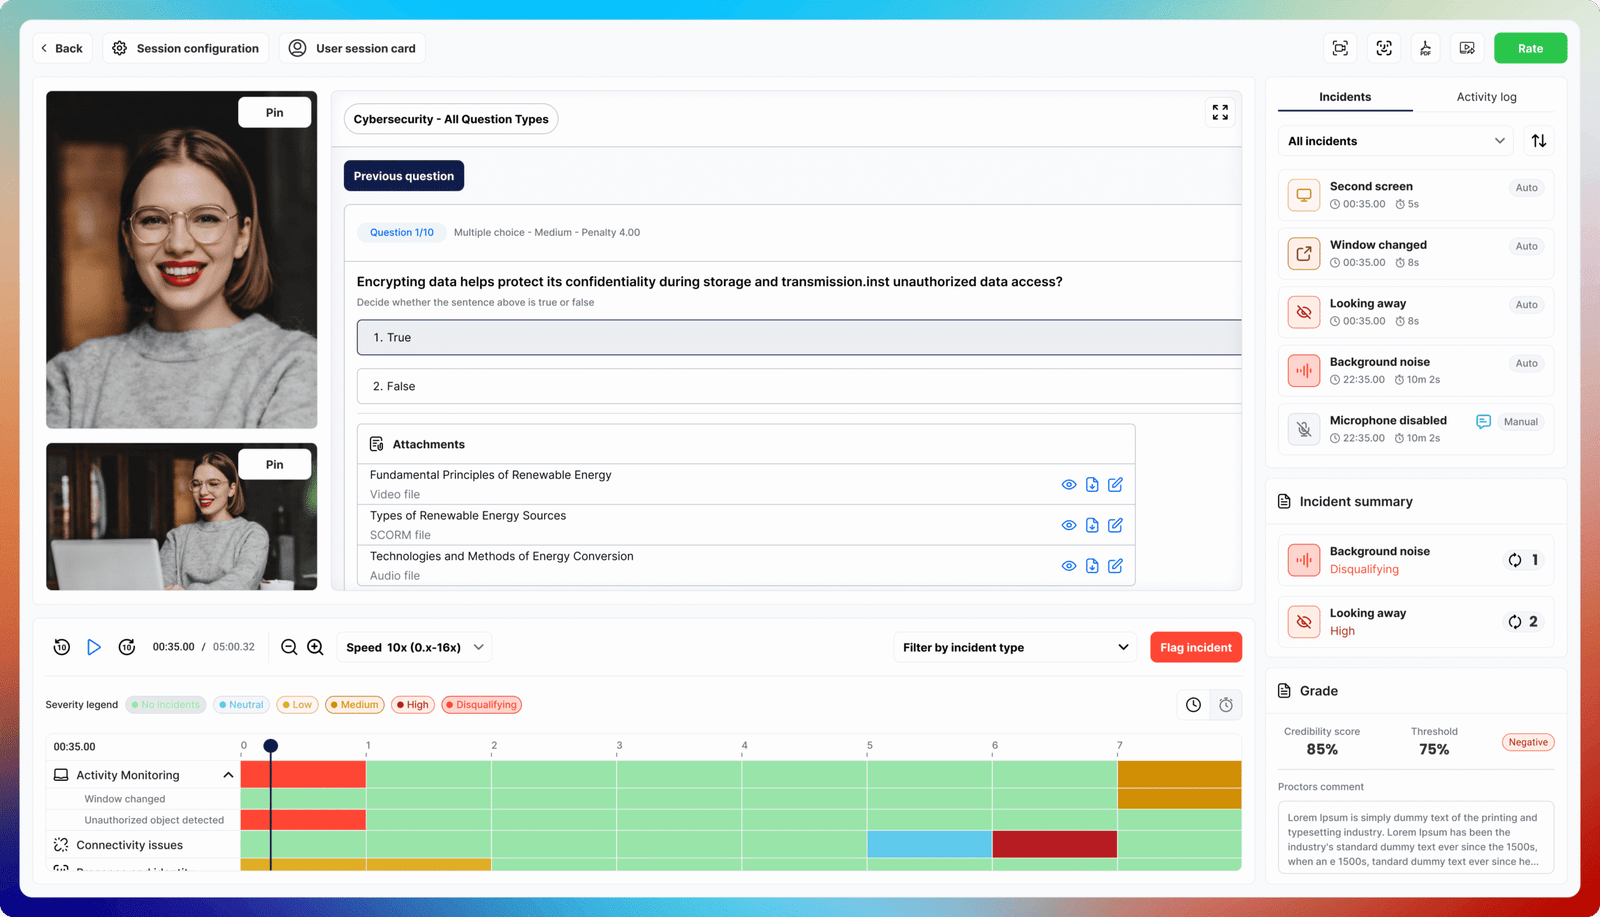The height and width of the screenshot is (917, 1600).
Task: Open the User session card
Action: [x=353, y=48]
